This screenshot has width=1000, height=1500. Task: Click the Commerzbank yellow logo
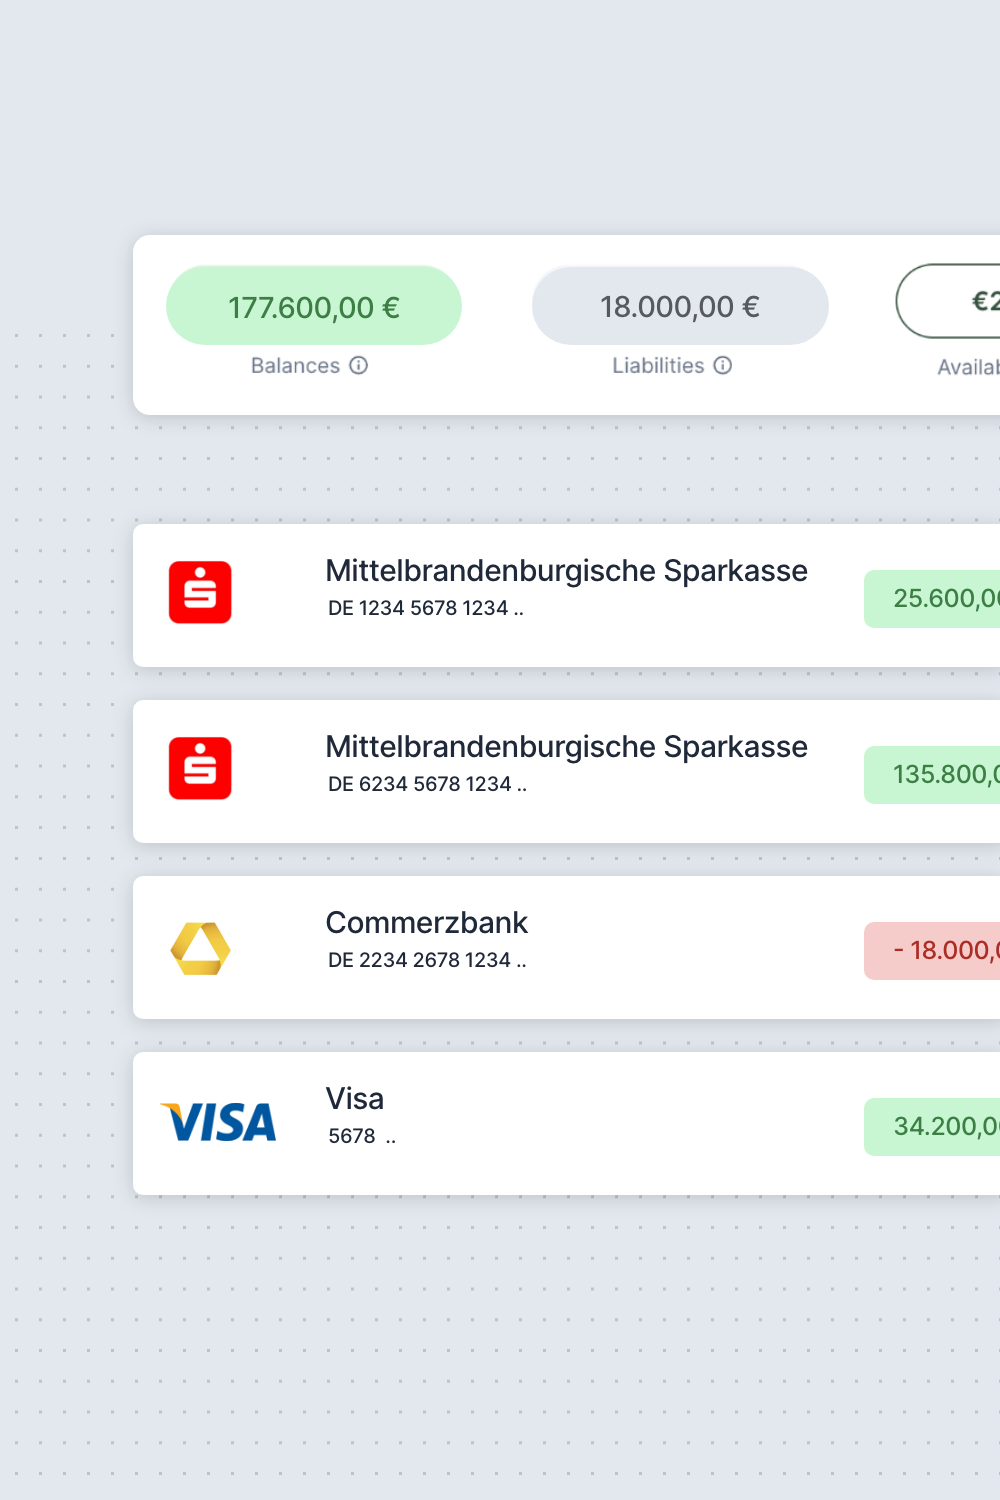200,949
